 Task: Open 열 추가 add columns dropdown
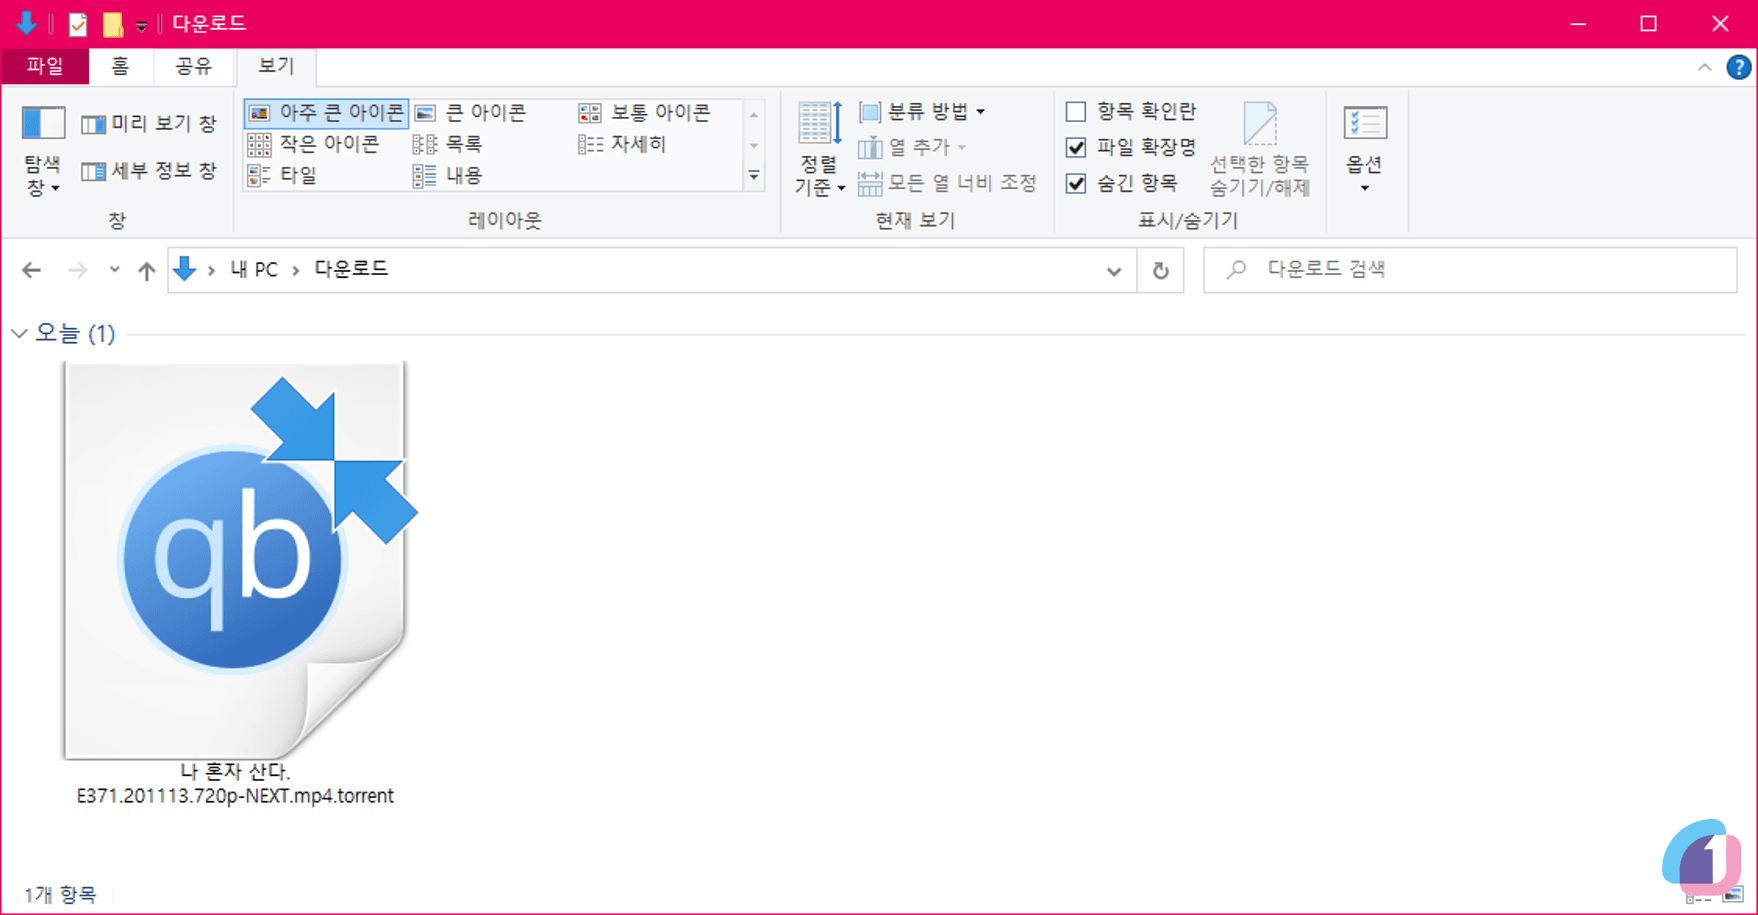coord(913,147)
